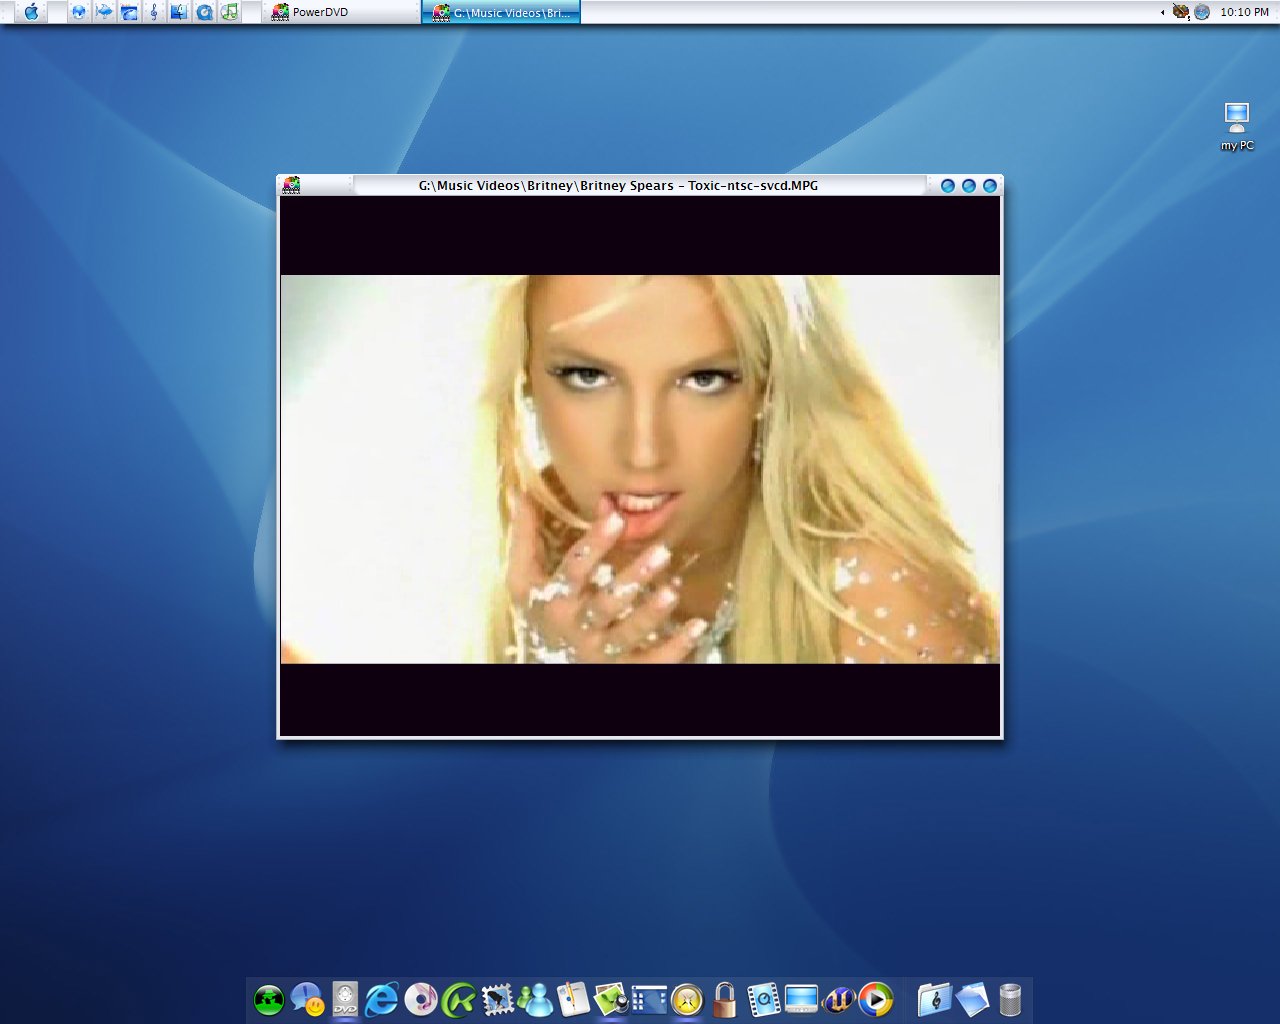Open the blue browser quick launch icon
Viewport: 1280px width, 1024px height.
click(x=129, y=12)
